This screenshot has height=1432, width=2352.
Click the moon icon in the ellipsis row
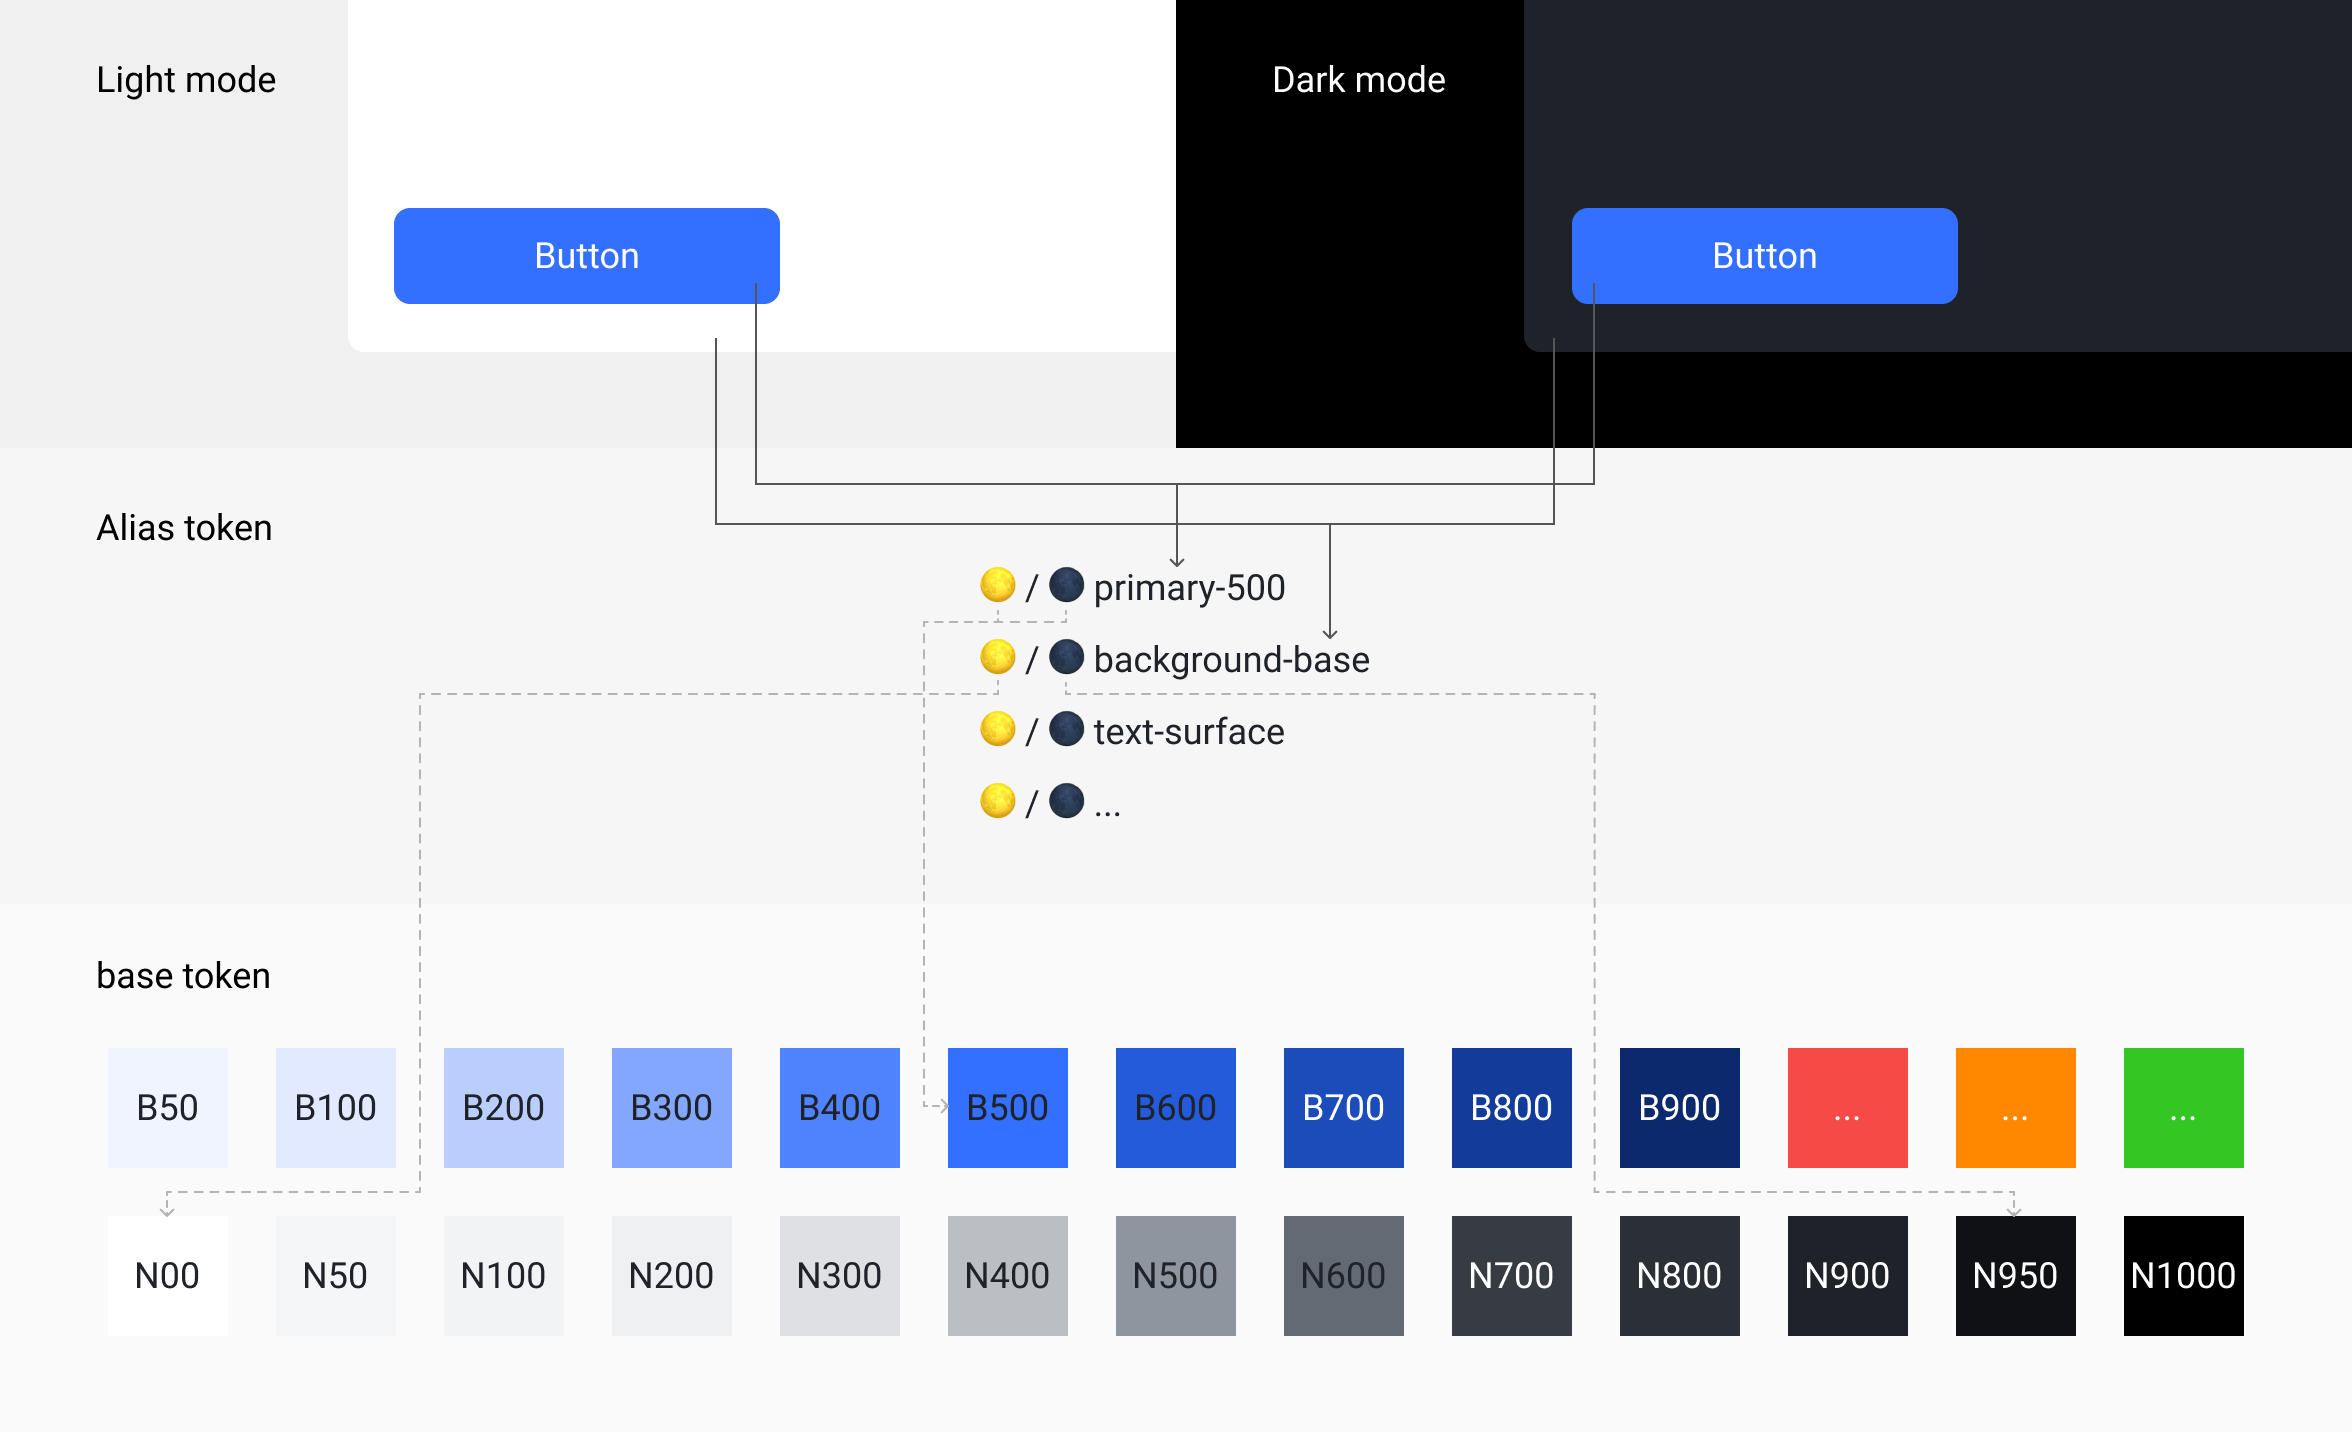[x=1066, y=801]
